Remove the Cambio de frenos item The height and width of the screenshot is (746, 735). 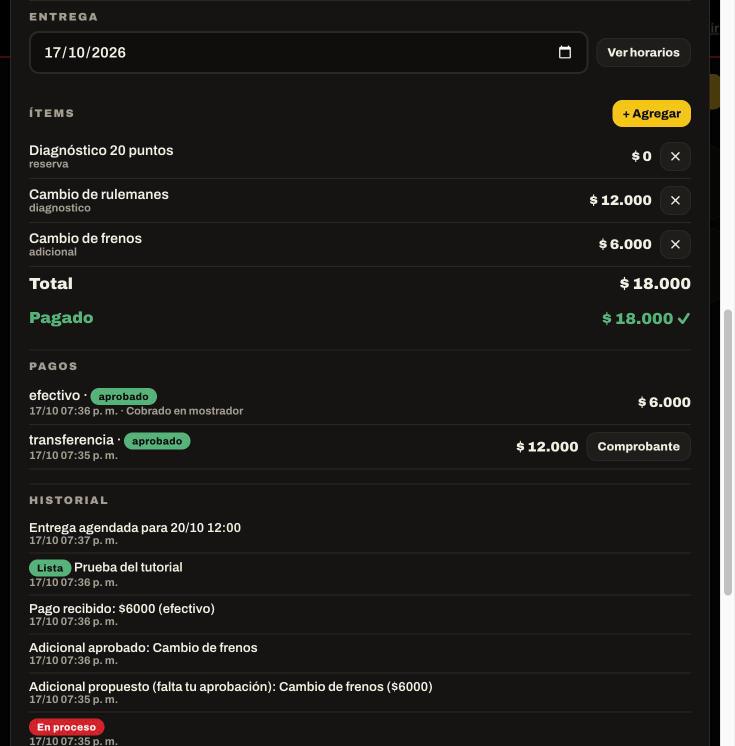675,244
